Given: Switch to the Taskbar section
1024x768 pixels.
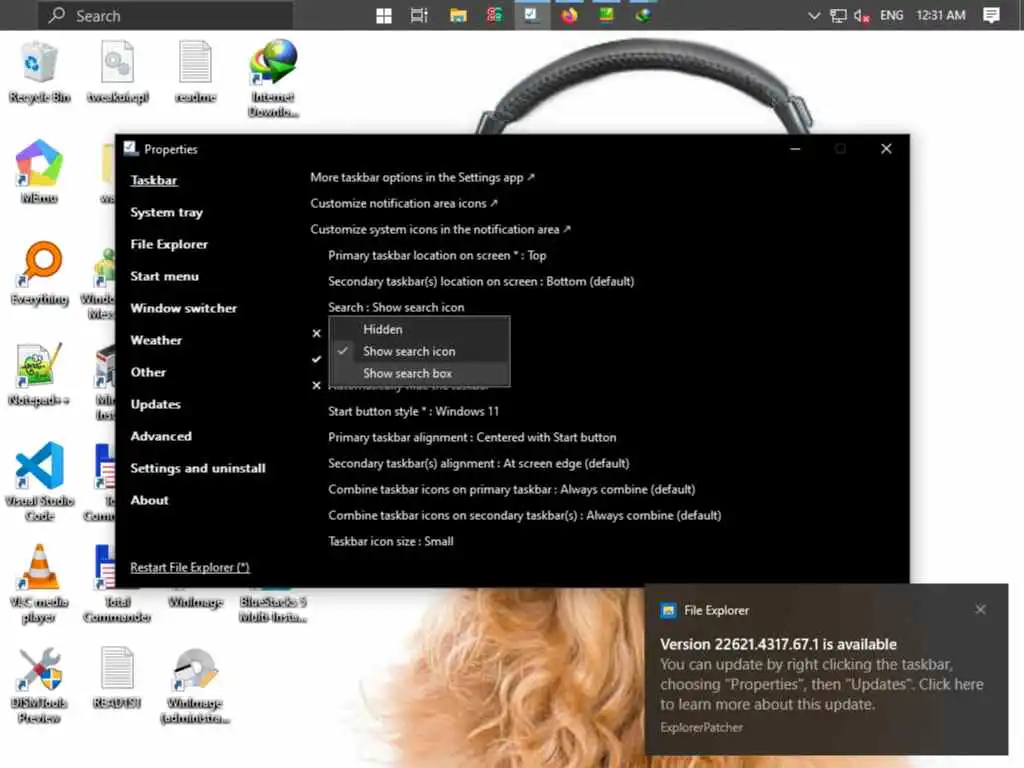Looking at the screenshot, I should [x=153, y=180].
